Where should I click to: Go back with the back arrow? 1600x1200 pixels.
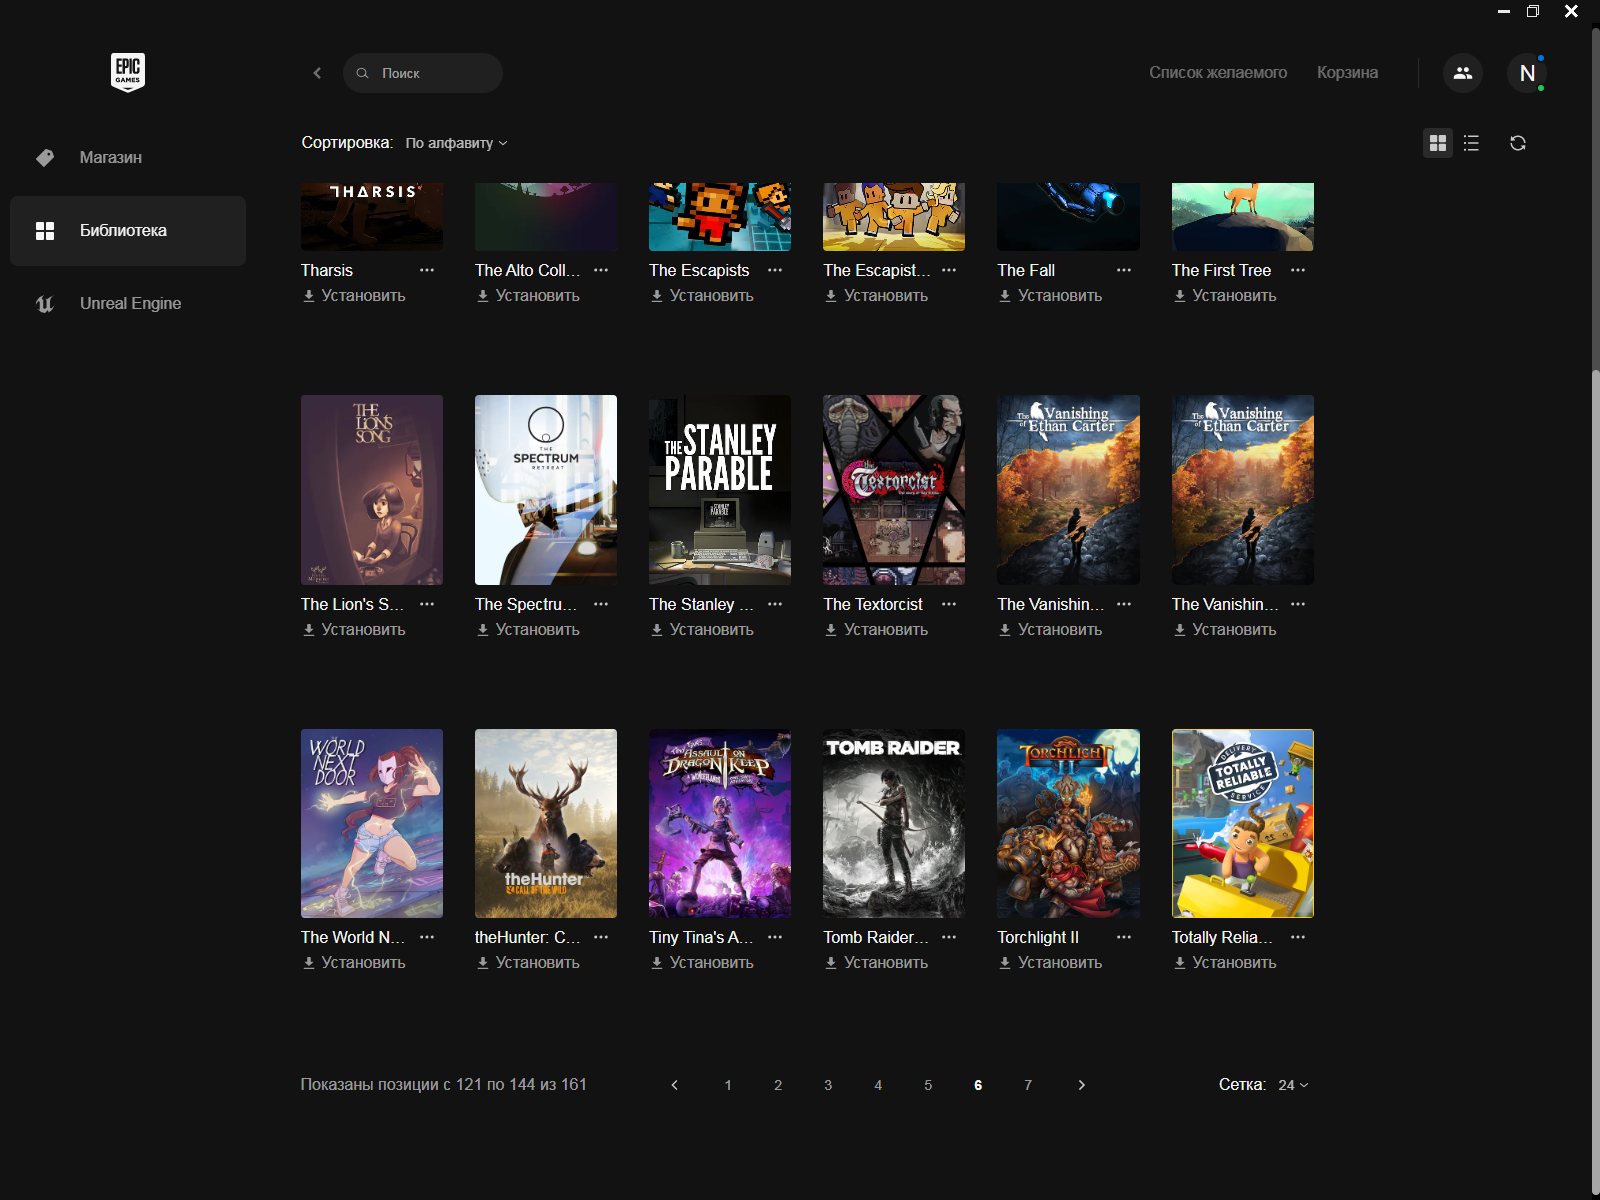tap(317, 73)
